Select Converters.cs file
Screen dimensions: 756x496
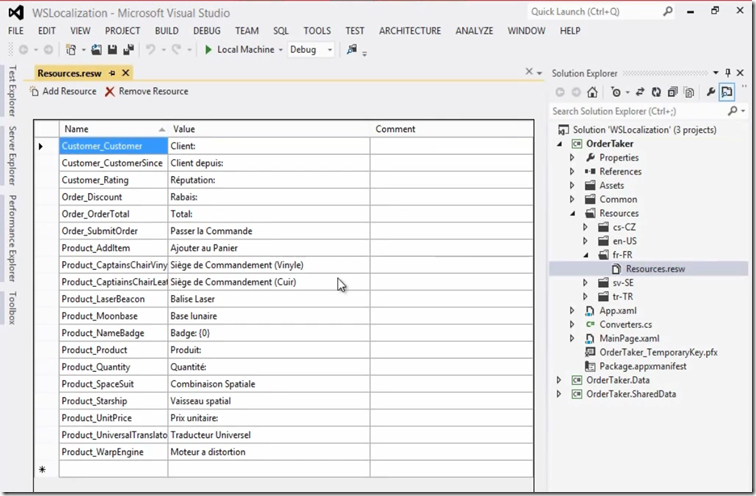point(625,324)
